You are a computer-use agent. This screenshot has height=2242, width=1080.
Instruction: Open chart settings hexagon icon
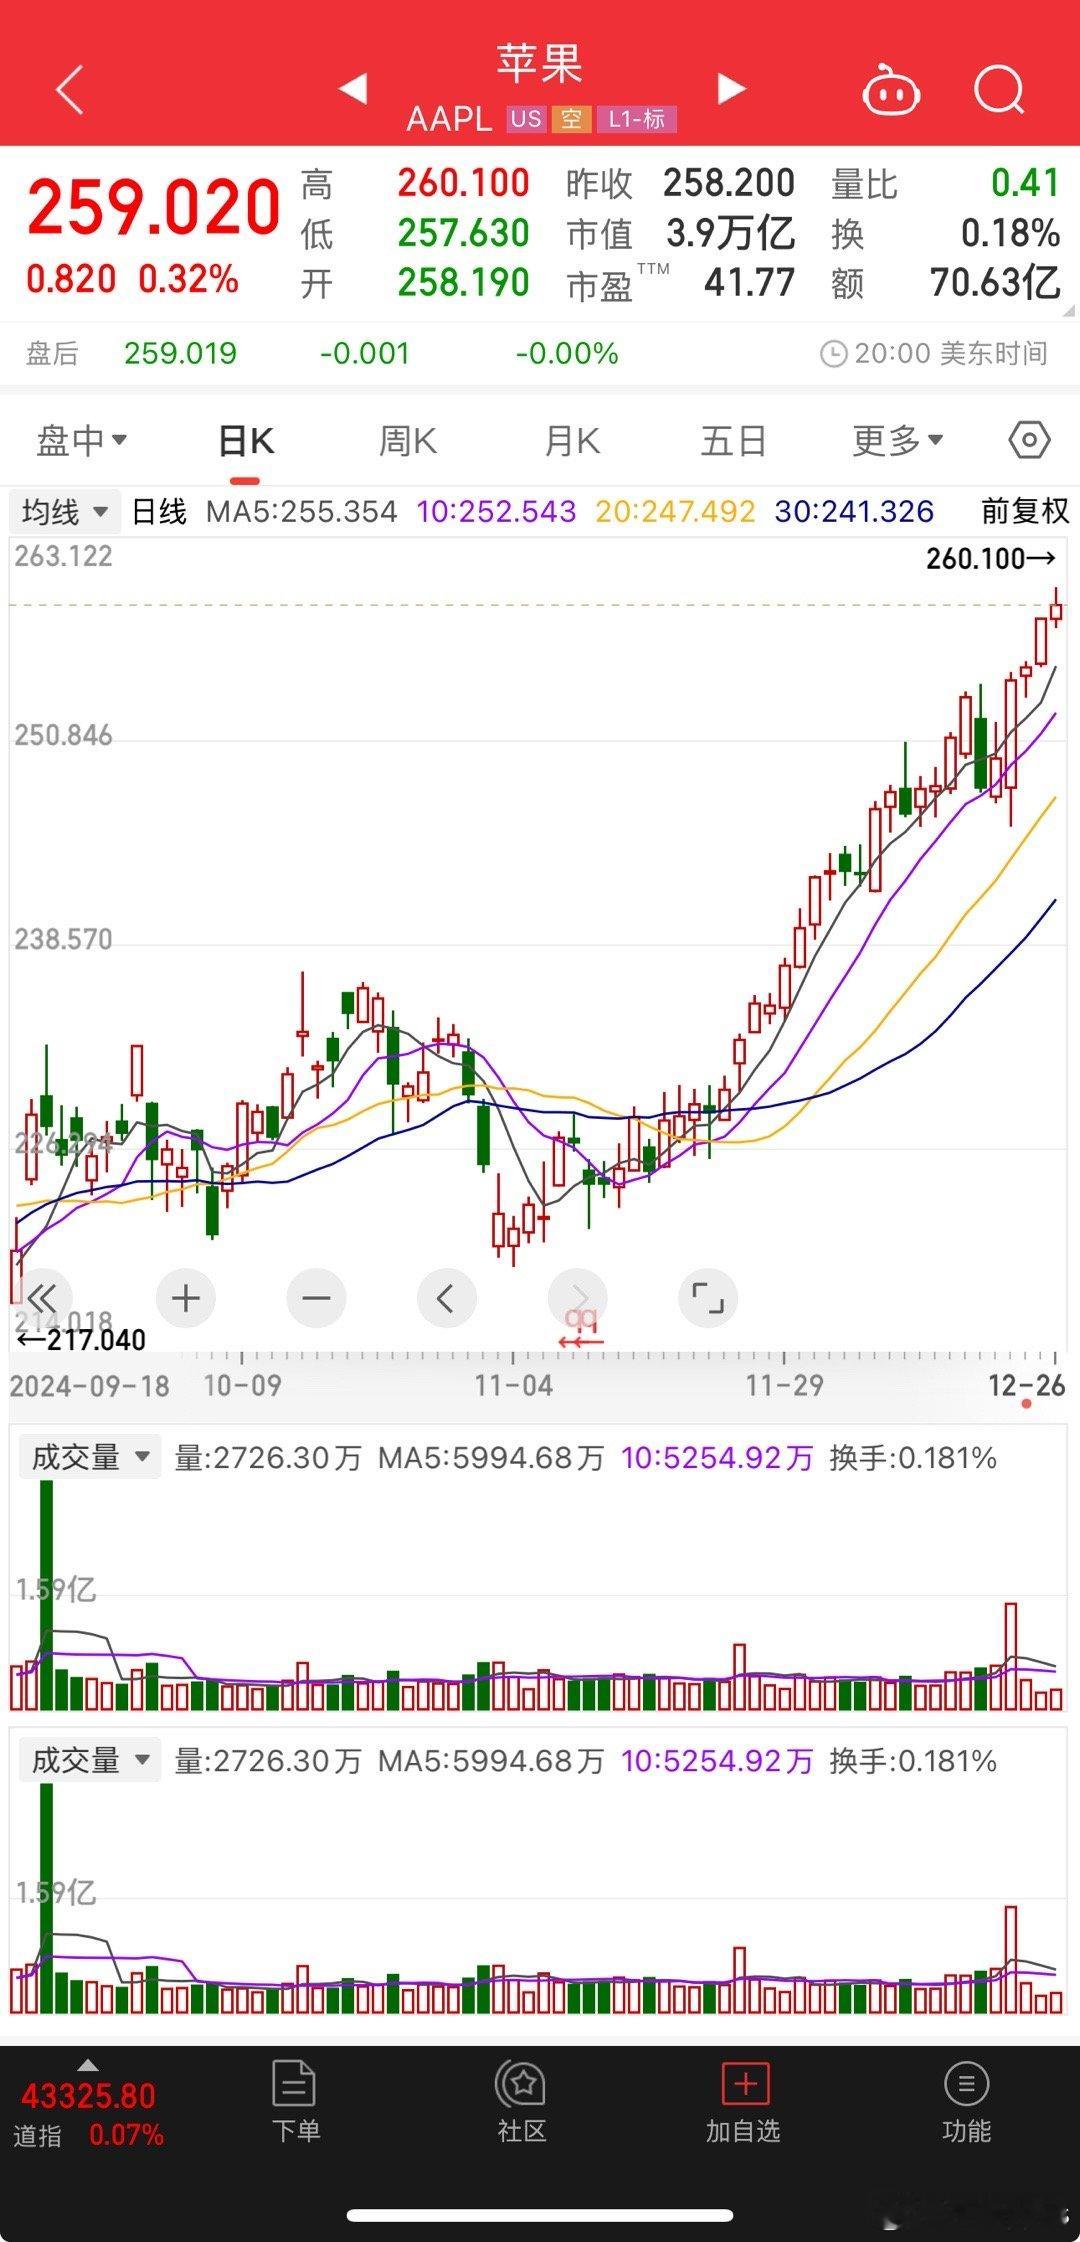click(1029, 440)
